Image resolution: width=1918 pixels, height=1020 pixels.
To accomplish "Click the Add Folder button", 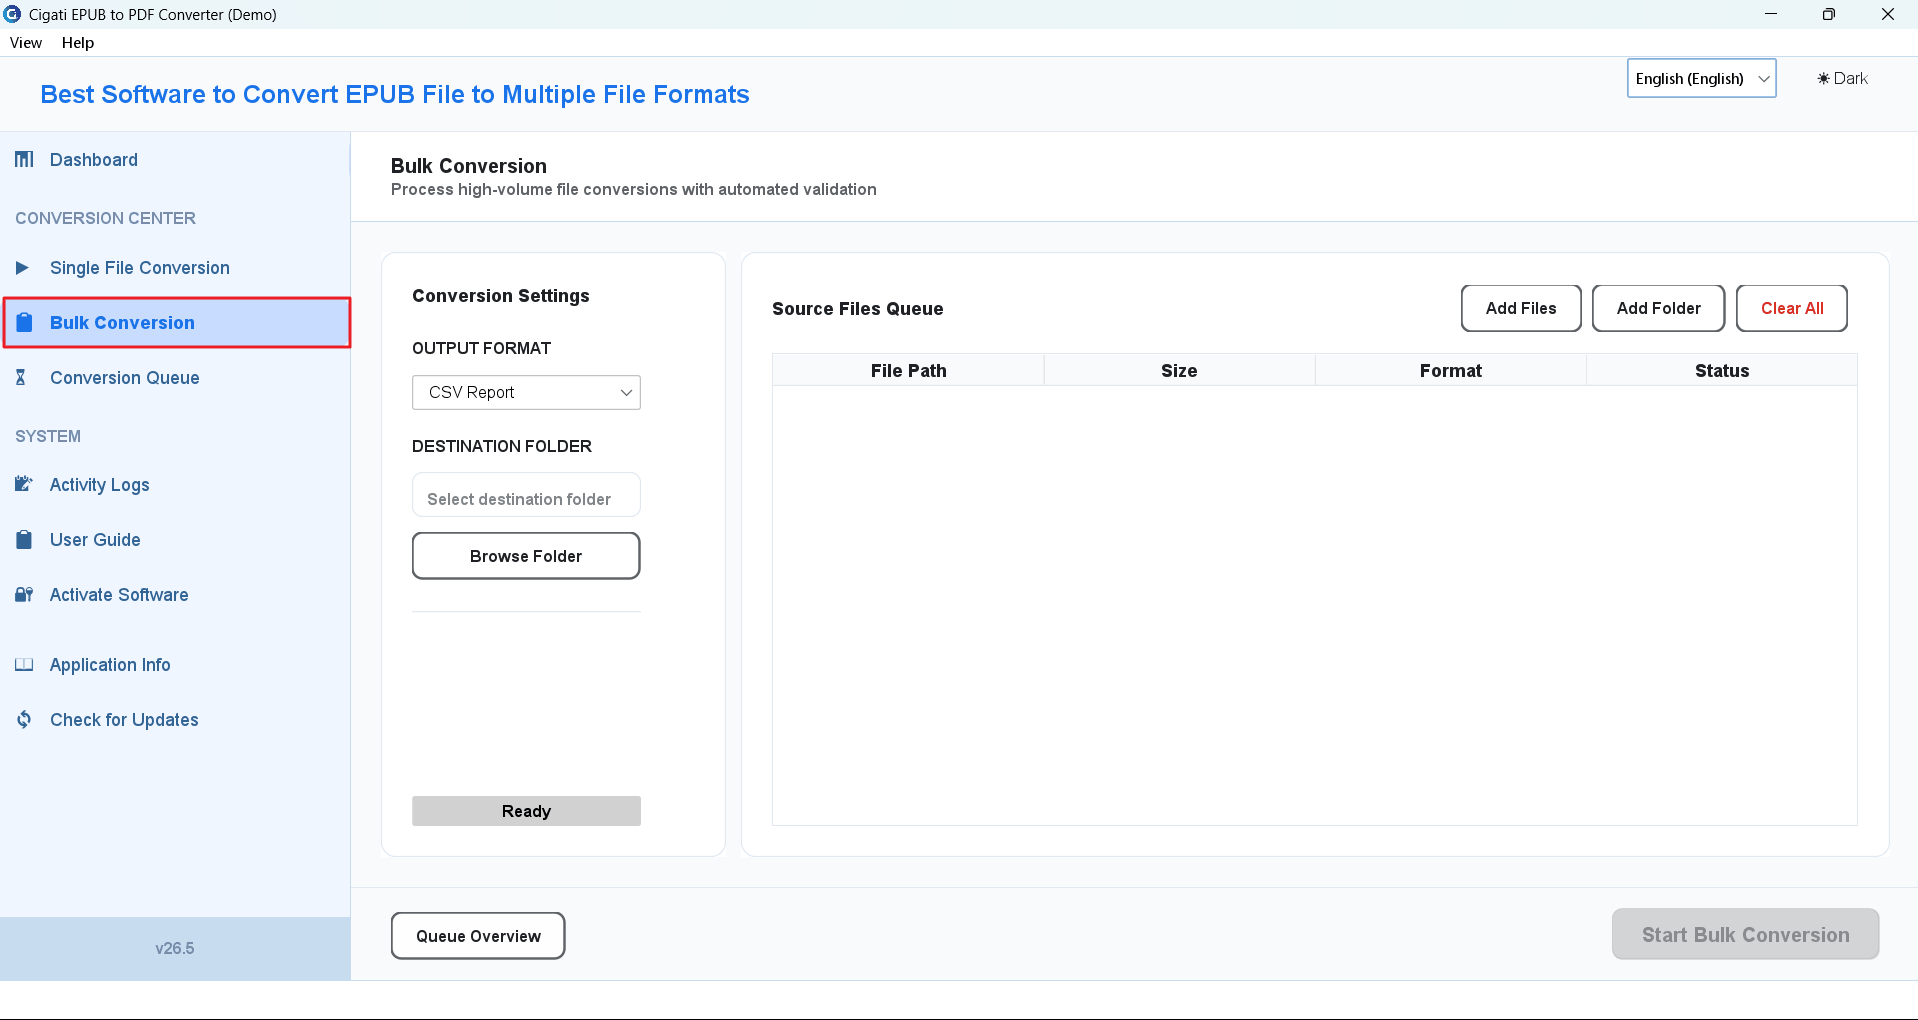I will pos(1658,308).
